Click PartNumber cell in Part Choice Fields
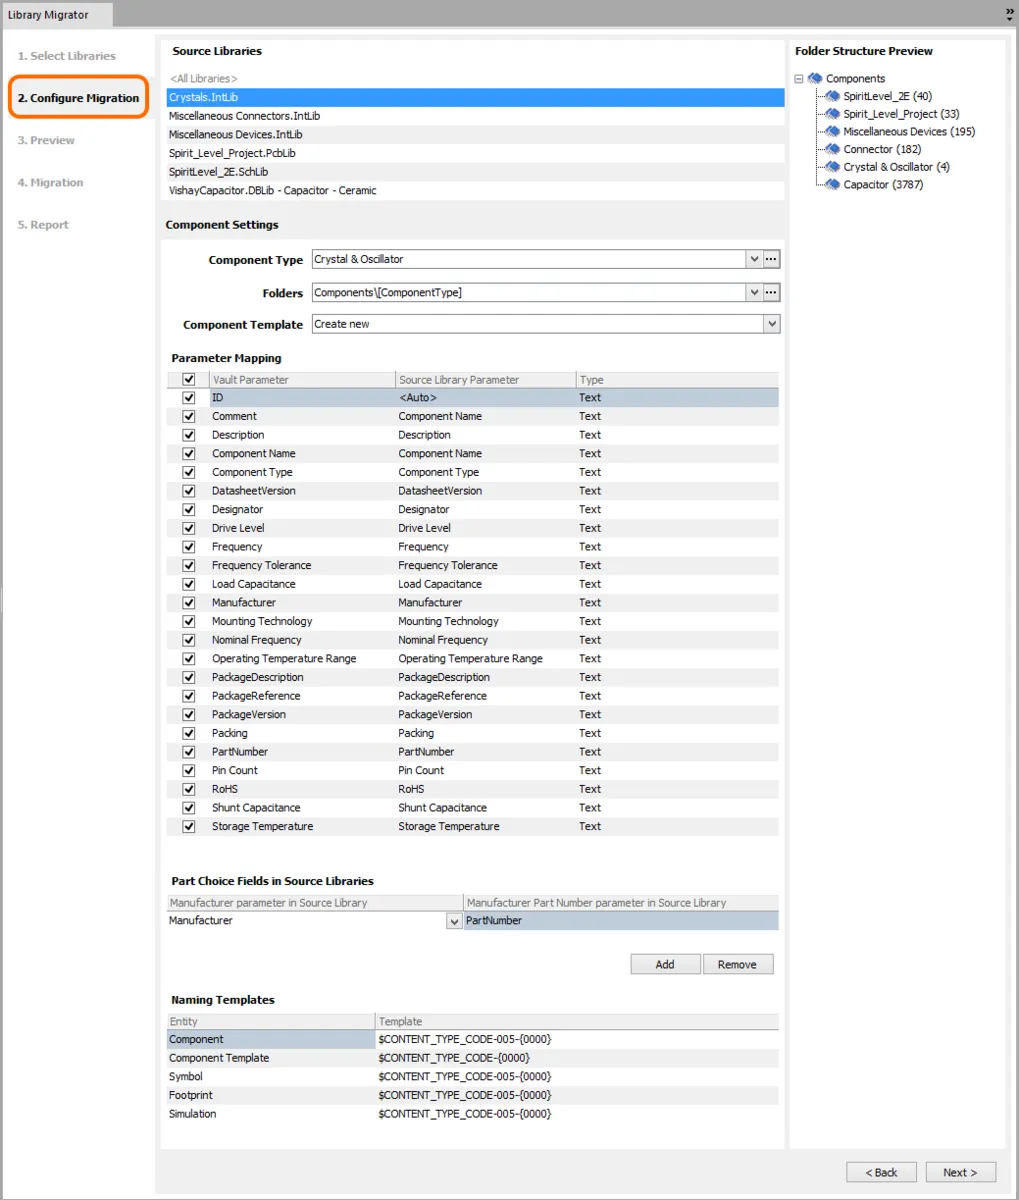This screenshot has width=1019, height=1200. 621,921
